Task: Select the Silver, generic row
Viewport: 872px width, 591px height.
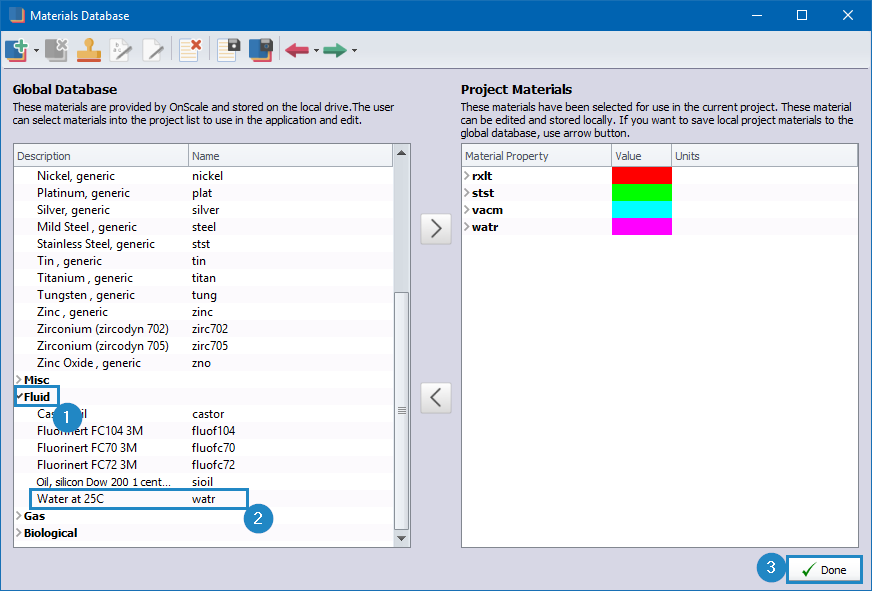Action: (x=204, y=210)
